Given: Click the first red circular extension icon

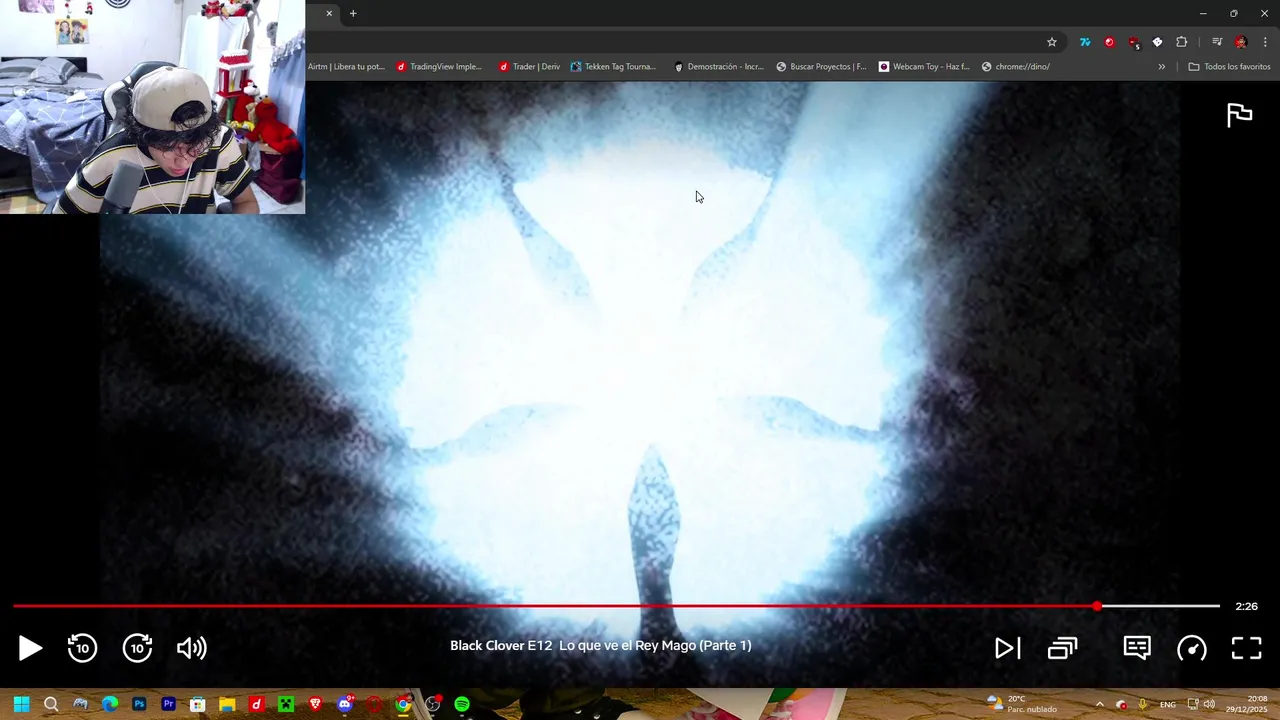Looking at the screenshot, I should [1109, 42].
